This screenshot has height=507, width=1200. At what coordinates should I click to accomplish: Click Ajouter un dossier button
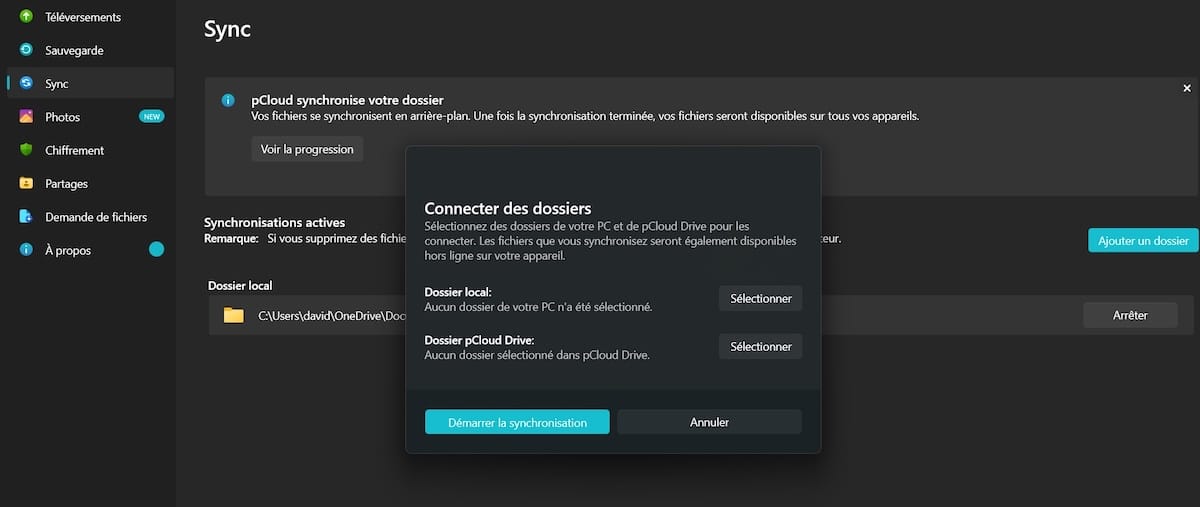pos(1143,240)
